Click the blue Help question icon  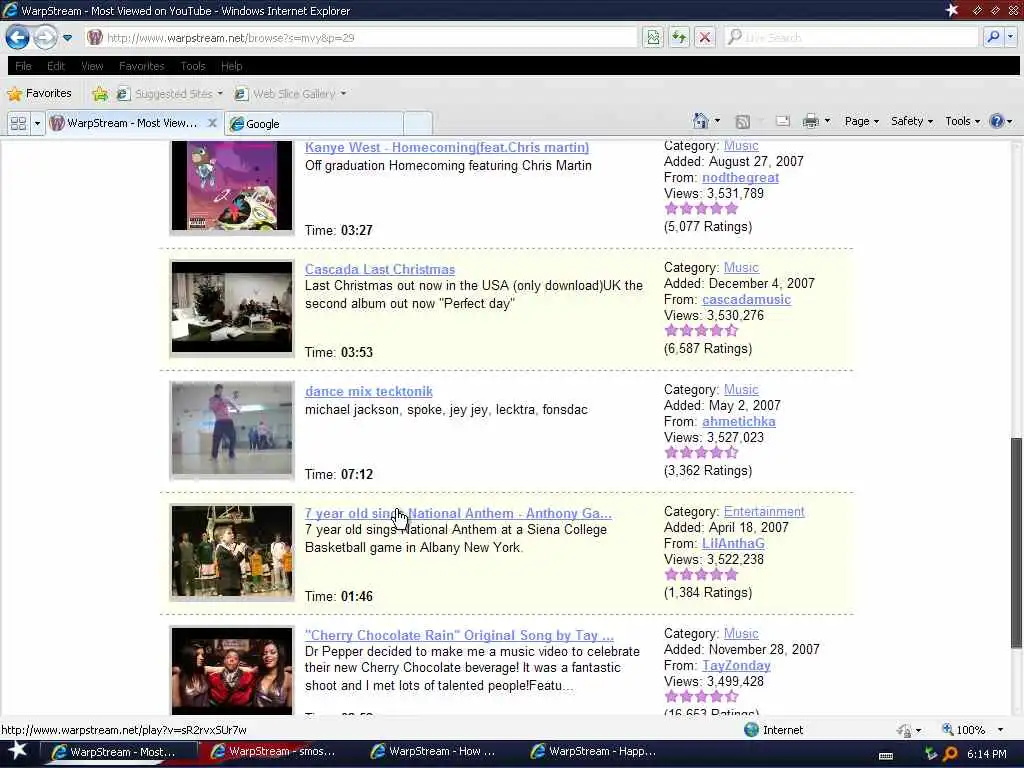997,121
